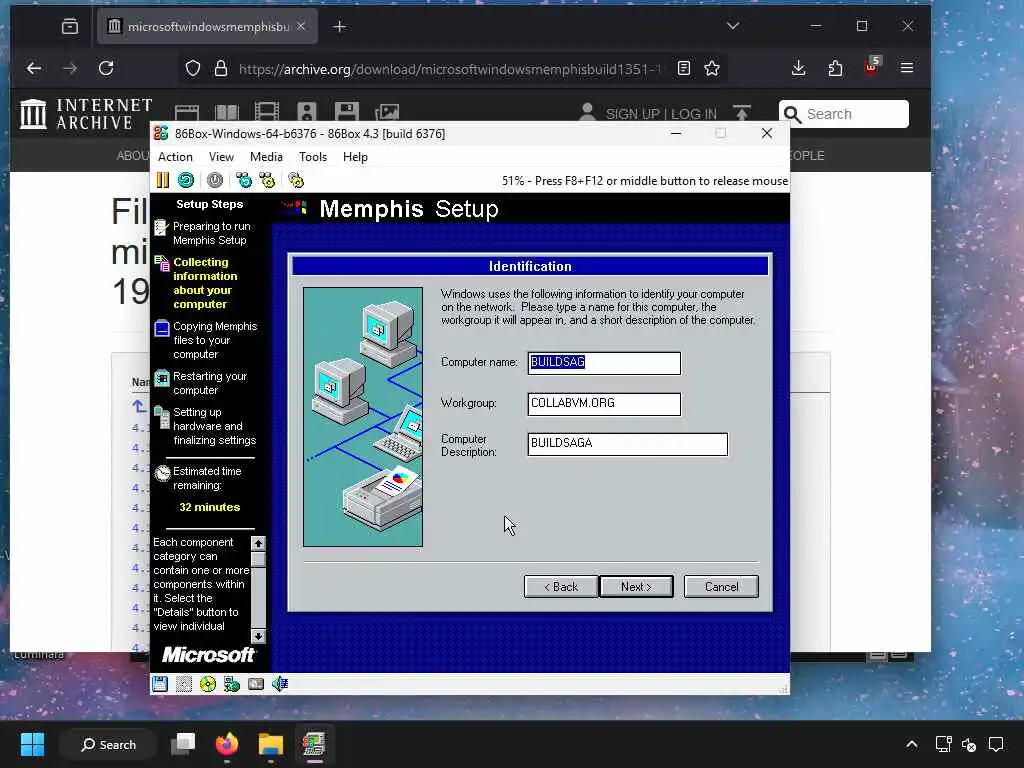Open 86Box settings toolbar icon
The image size is (1024, 768).
[296, 180]
